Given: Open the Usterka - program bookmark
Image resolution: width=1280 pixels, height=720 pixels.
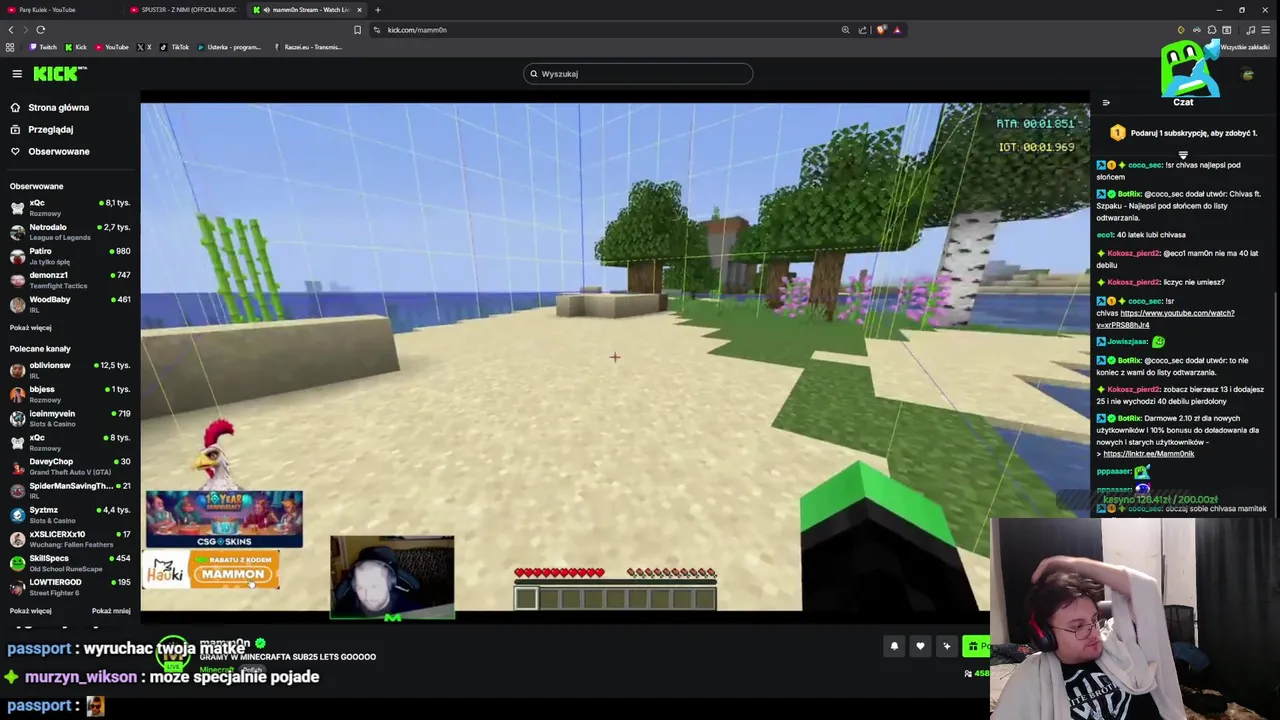Looking at the screenshot, I should coord(229,47).
